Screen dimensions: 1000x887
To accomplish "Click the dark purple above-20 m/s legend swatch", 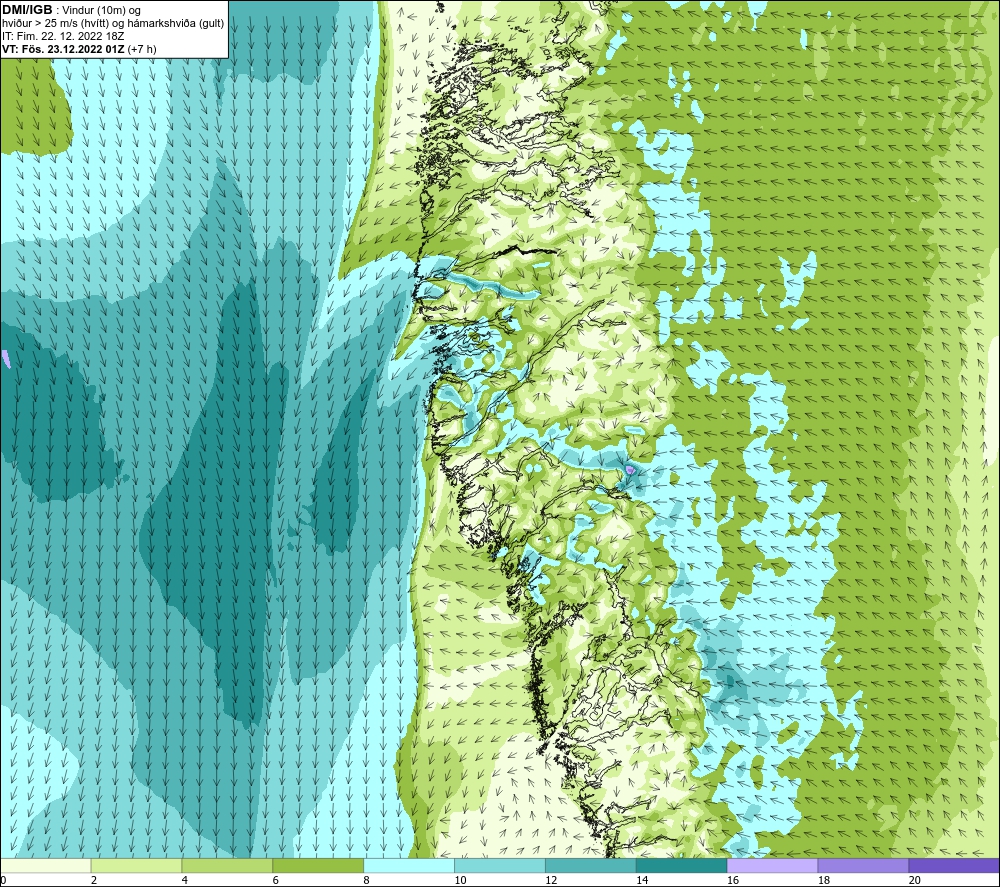I will [x=954, y=865].
